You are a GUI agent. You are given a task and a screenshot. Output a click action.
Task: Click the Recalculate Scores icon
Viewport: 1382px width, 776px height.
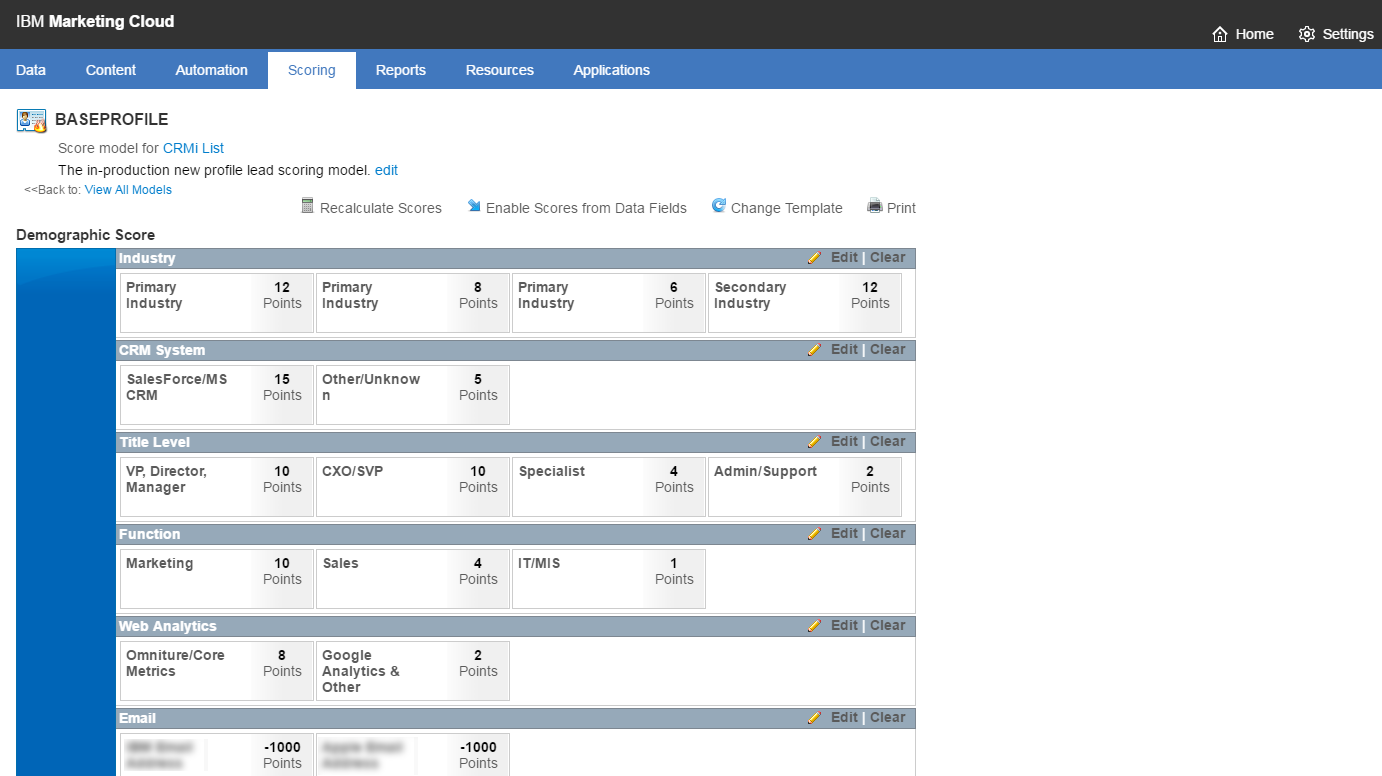[x=307, y=207]
